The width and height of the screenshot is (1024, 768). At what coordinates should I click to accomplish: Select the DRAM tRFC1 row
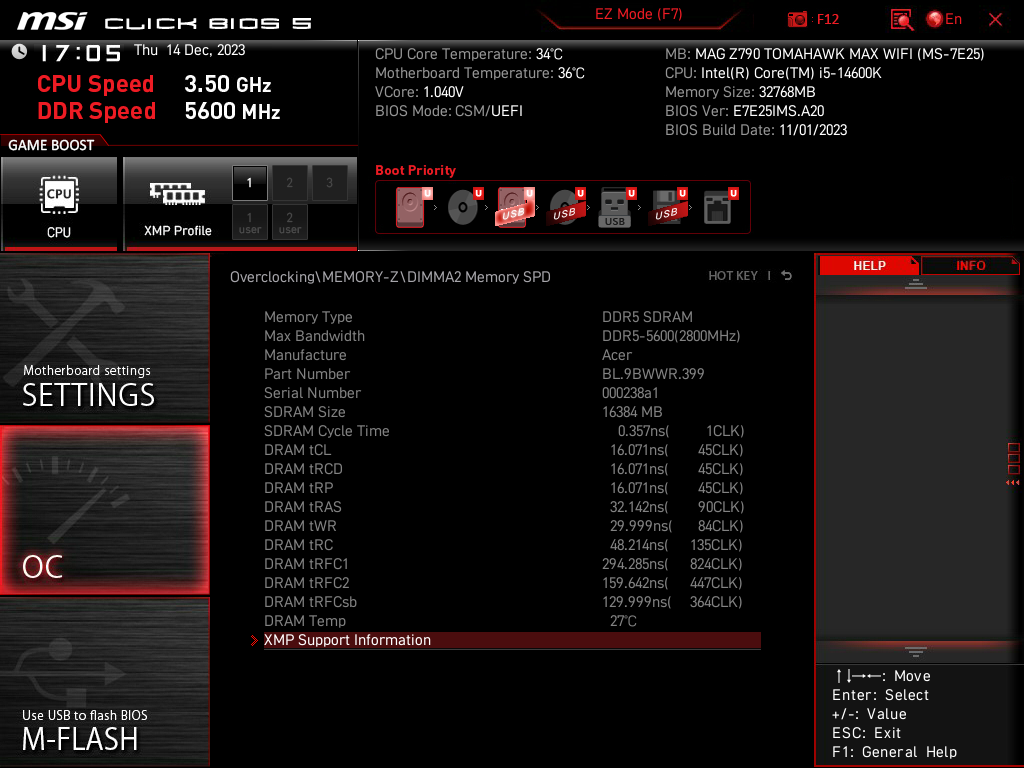512,564
